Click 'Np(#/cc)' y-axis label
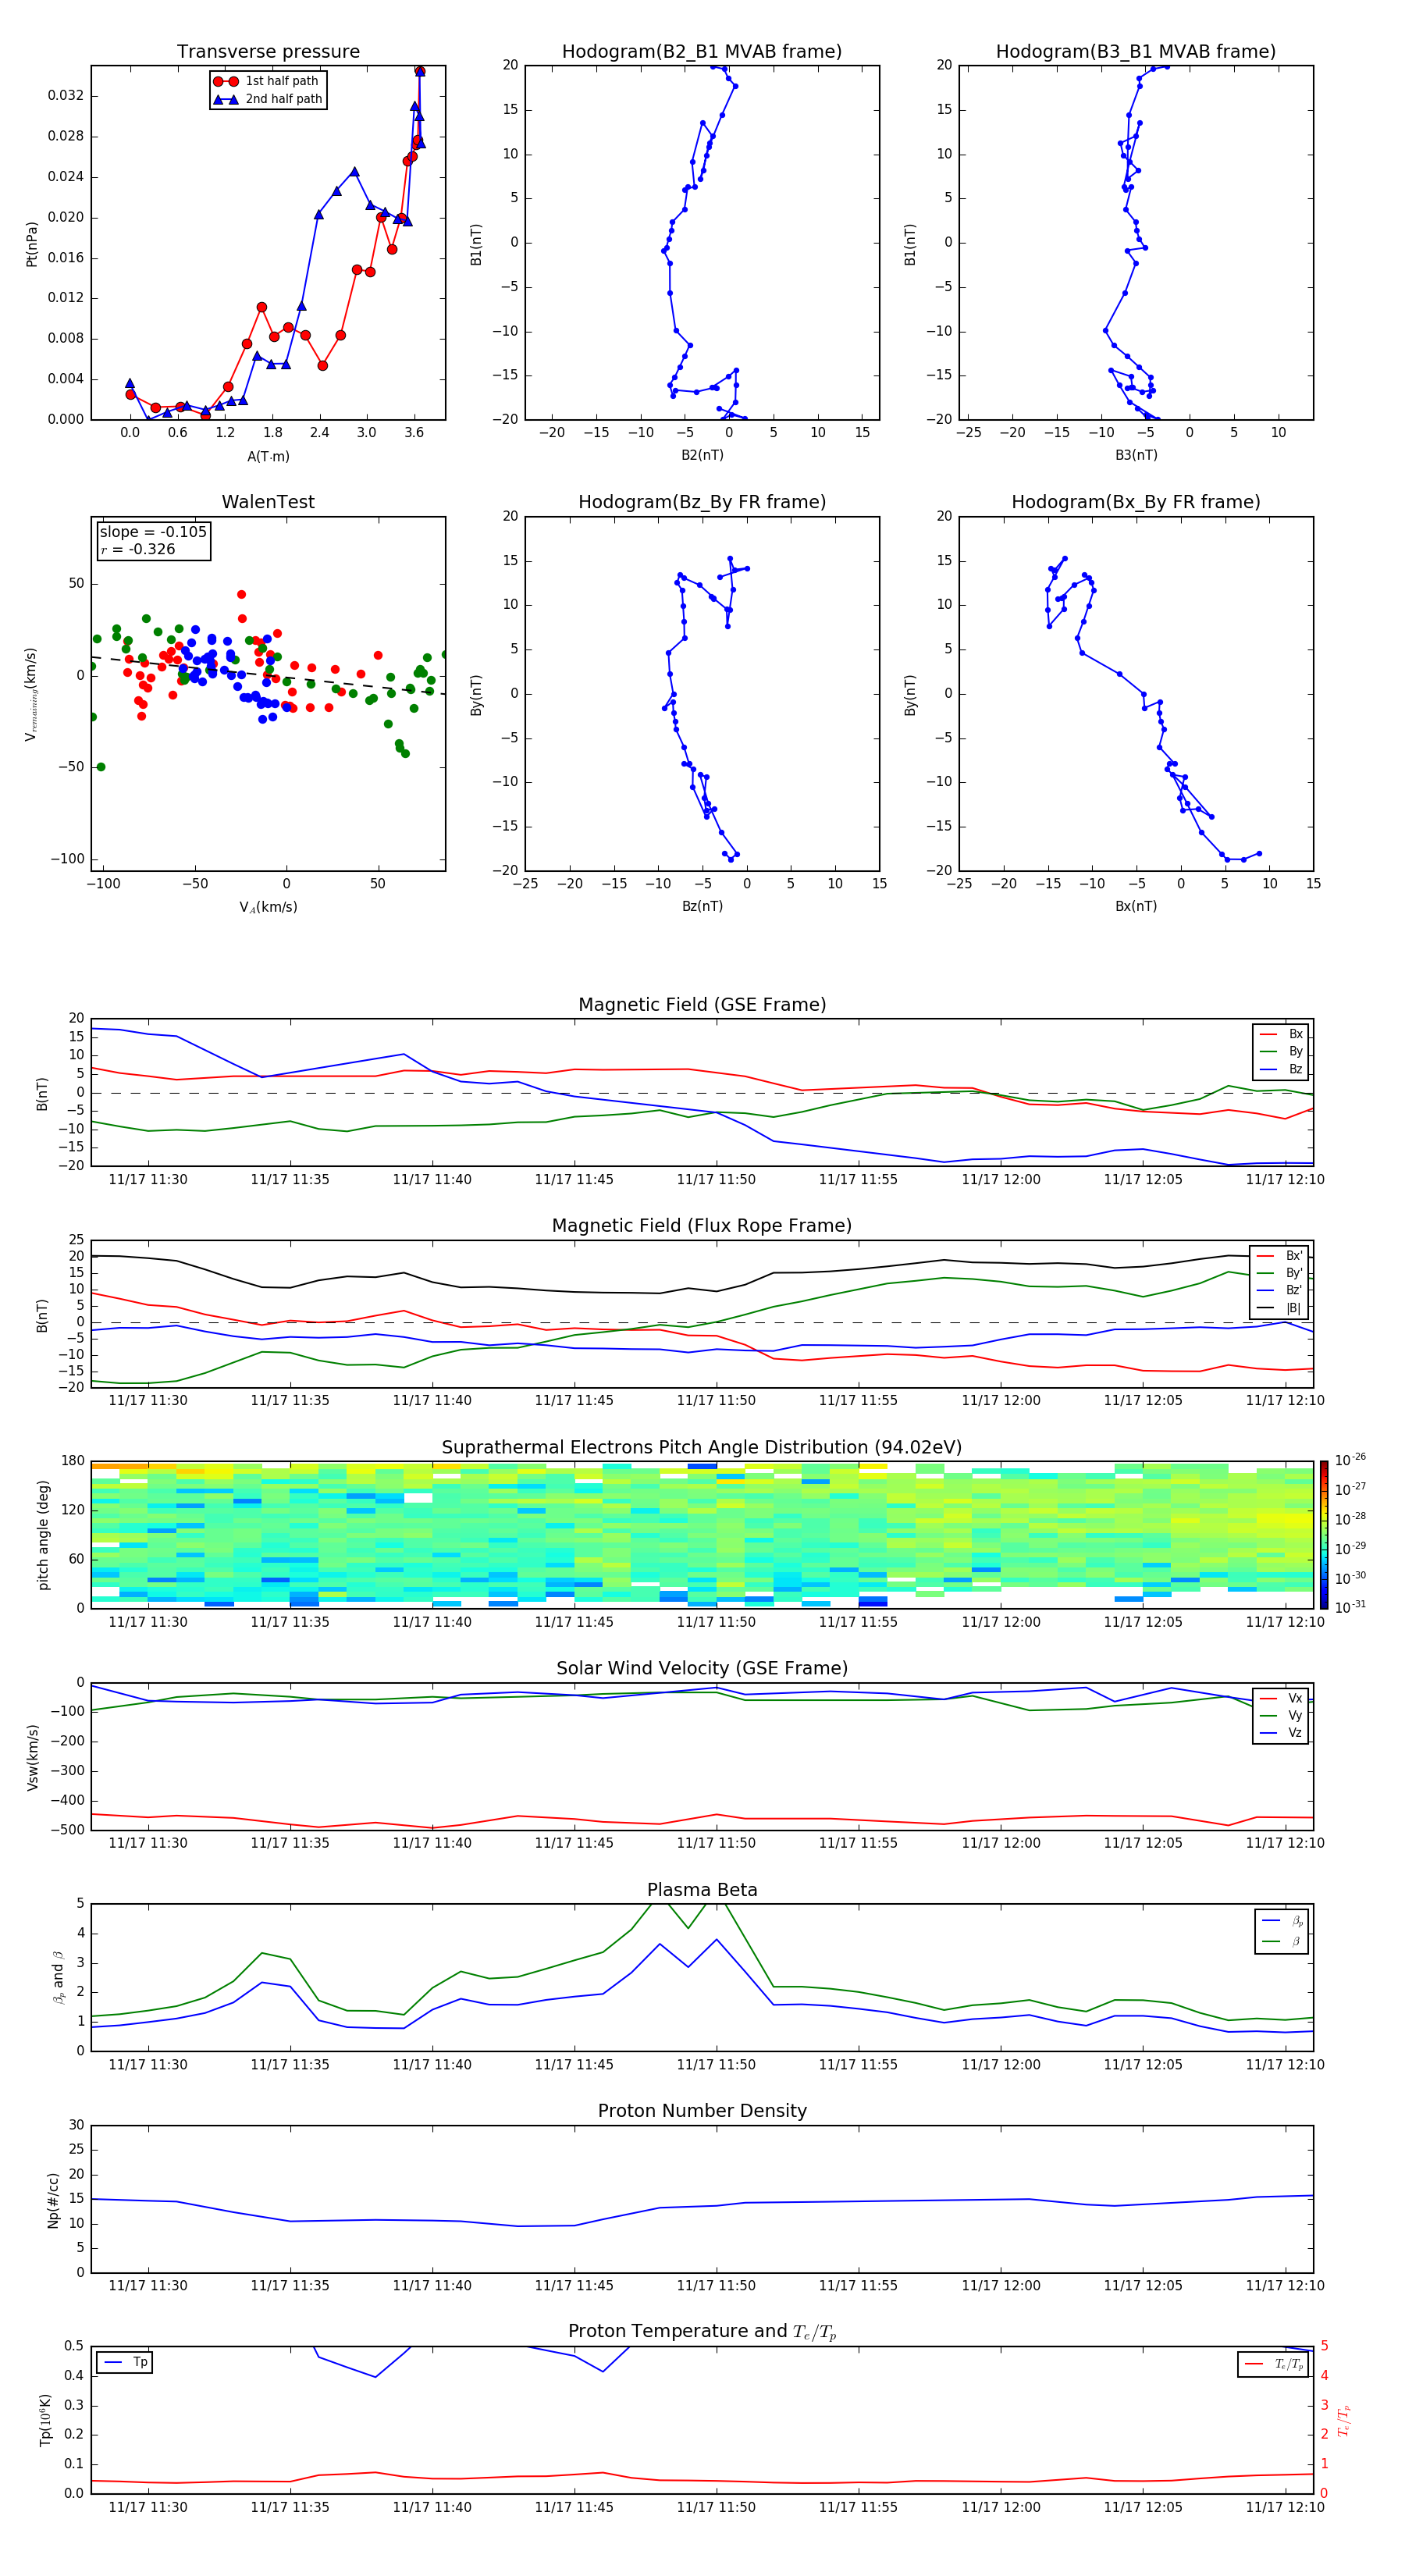The width and height of the screenshot is (1405, 2576). (x=53, y=2200)
